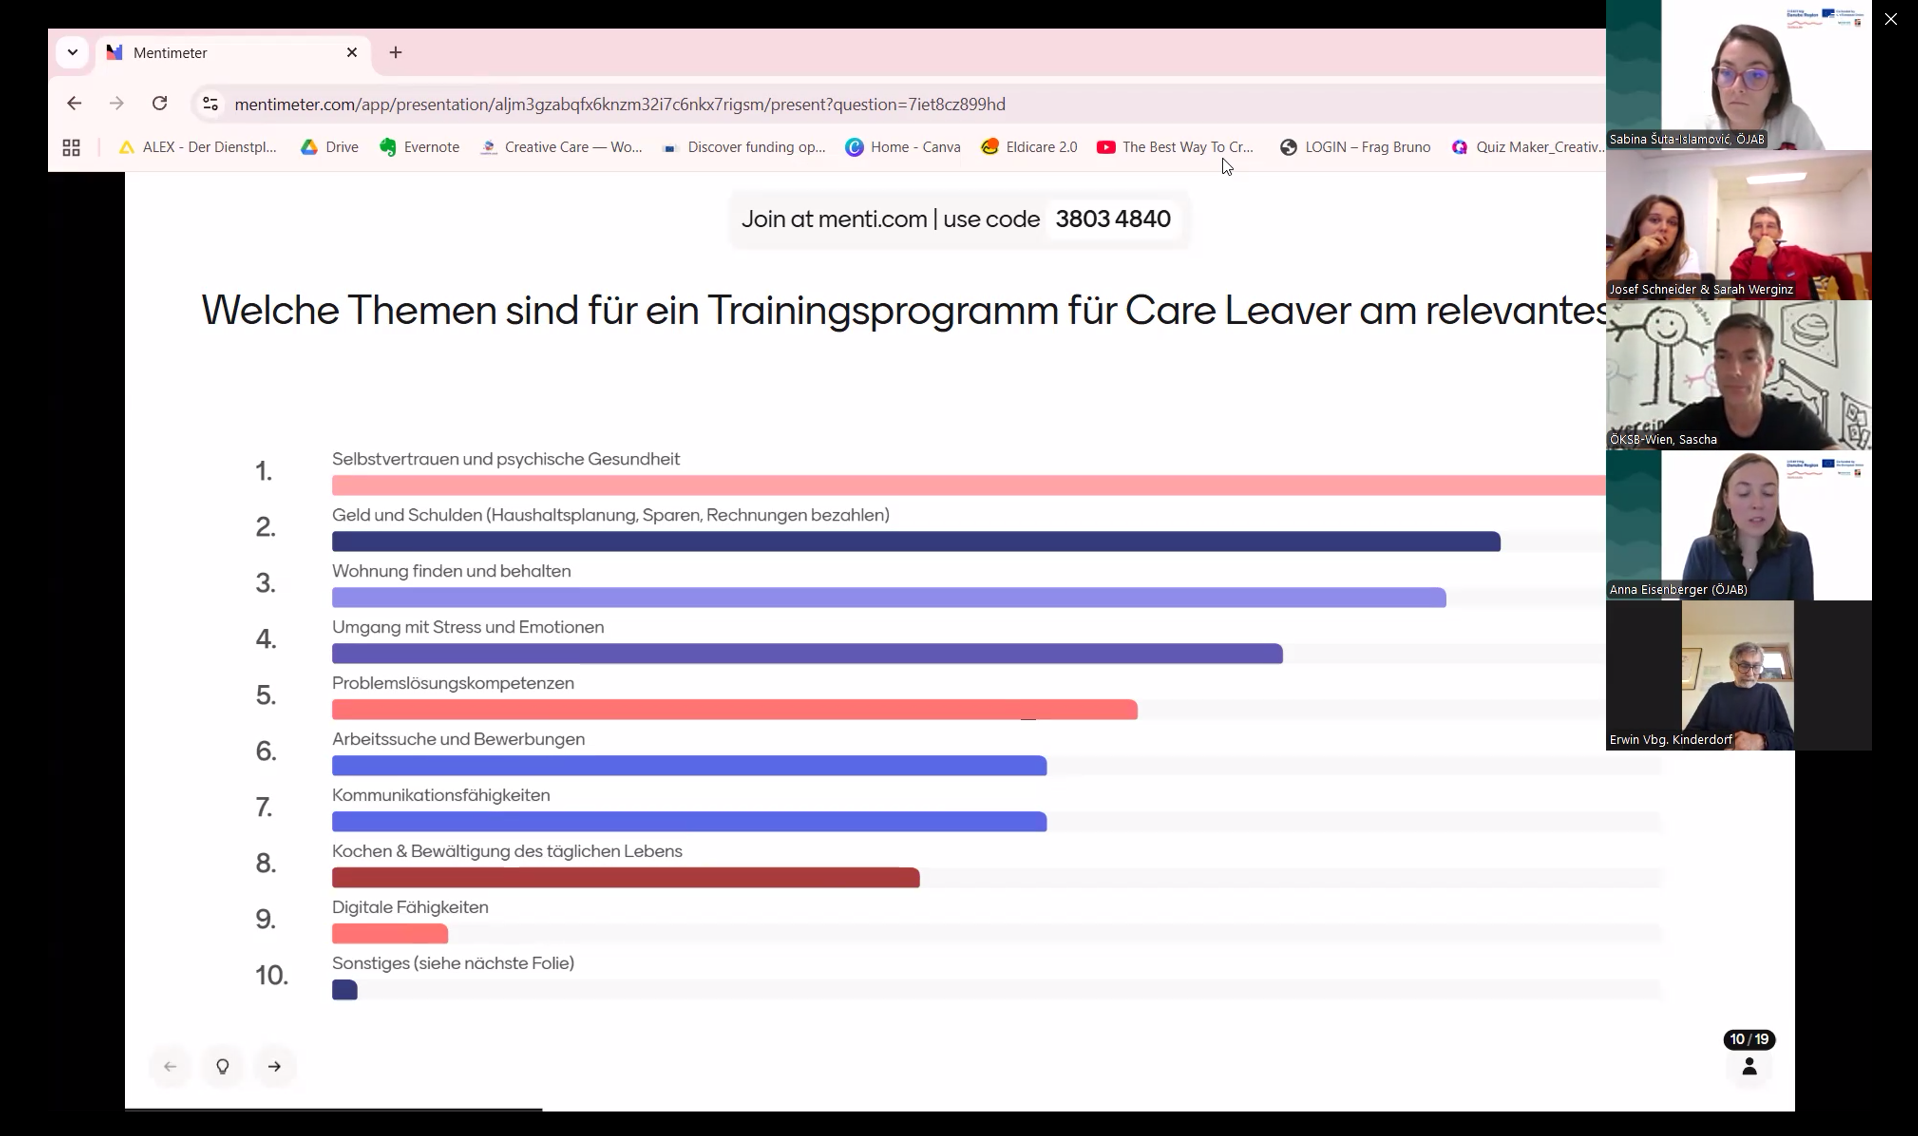Screen dimensions: 1918x1136
Task: Click the 10 / 19 slide counter badge
Action: pyautogui.click(x=1748, y=1039)
